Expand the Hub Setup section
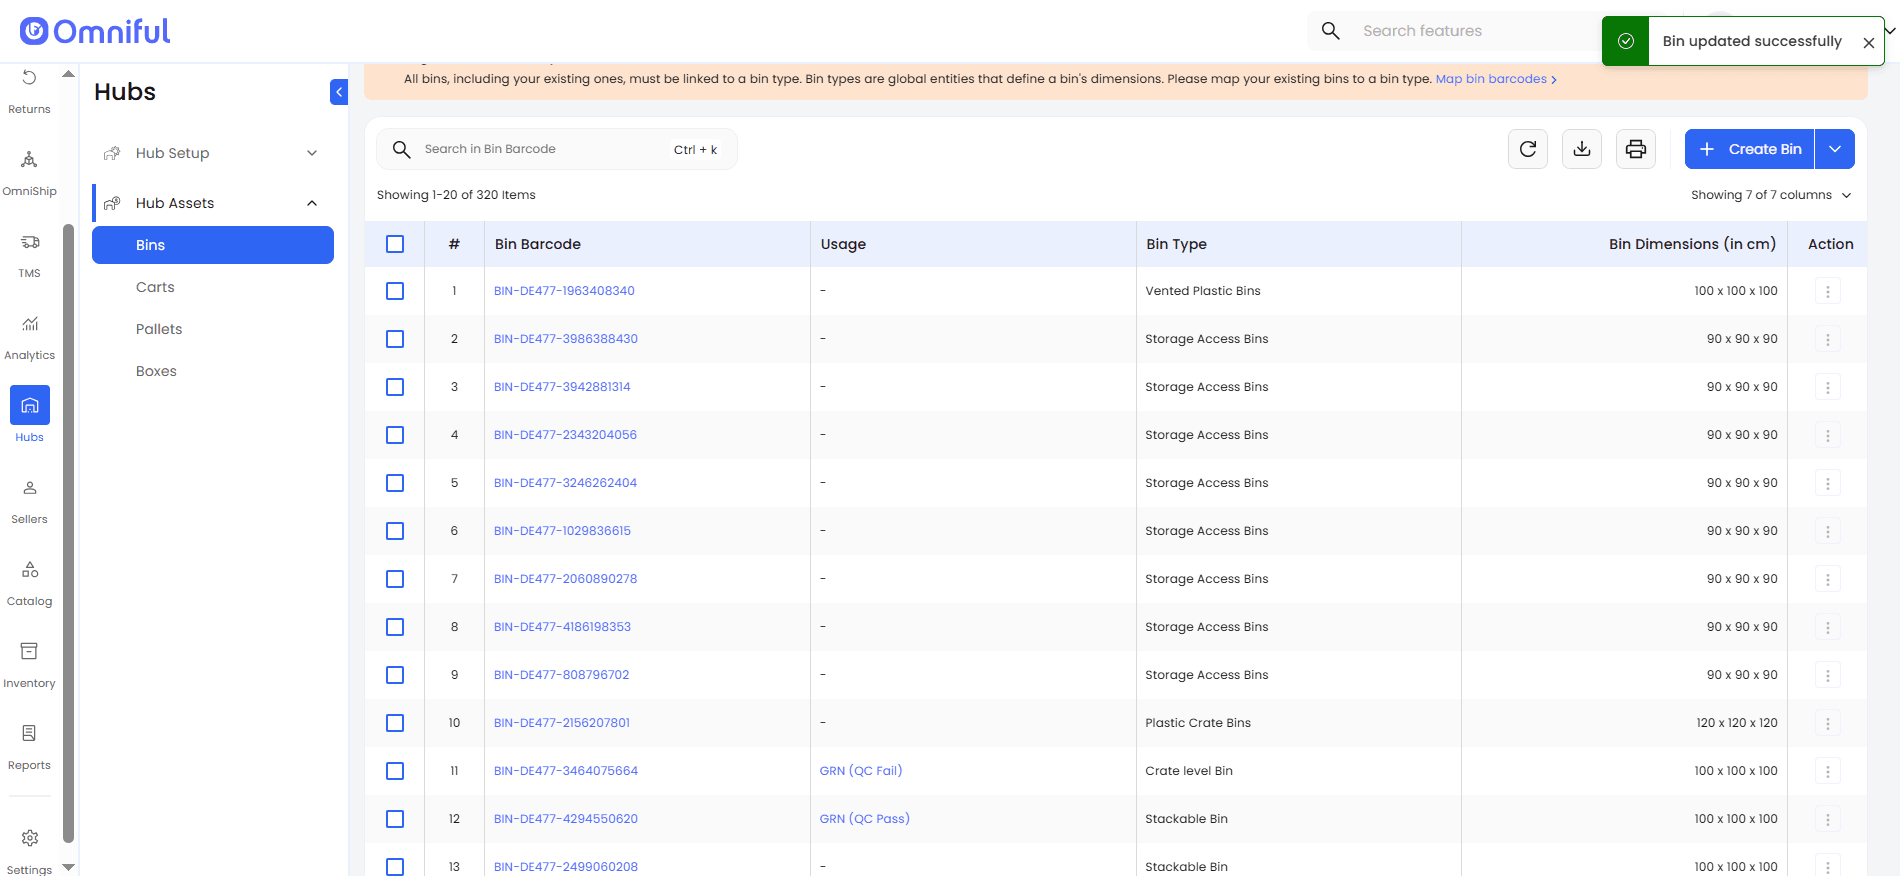 point(213,153)
